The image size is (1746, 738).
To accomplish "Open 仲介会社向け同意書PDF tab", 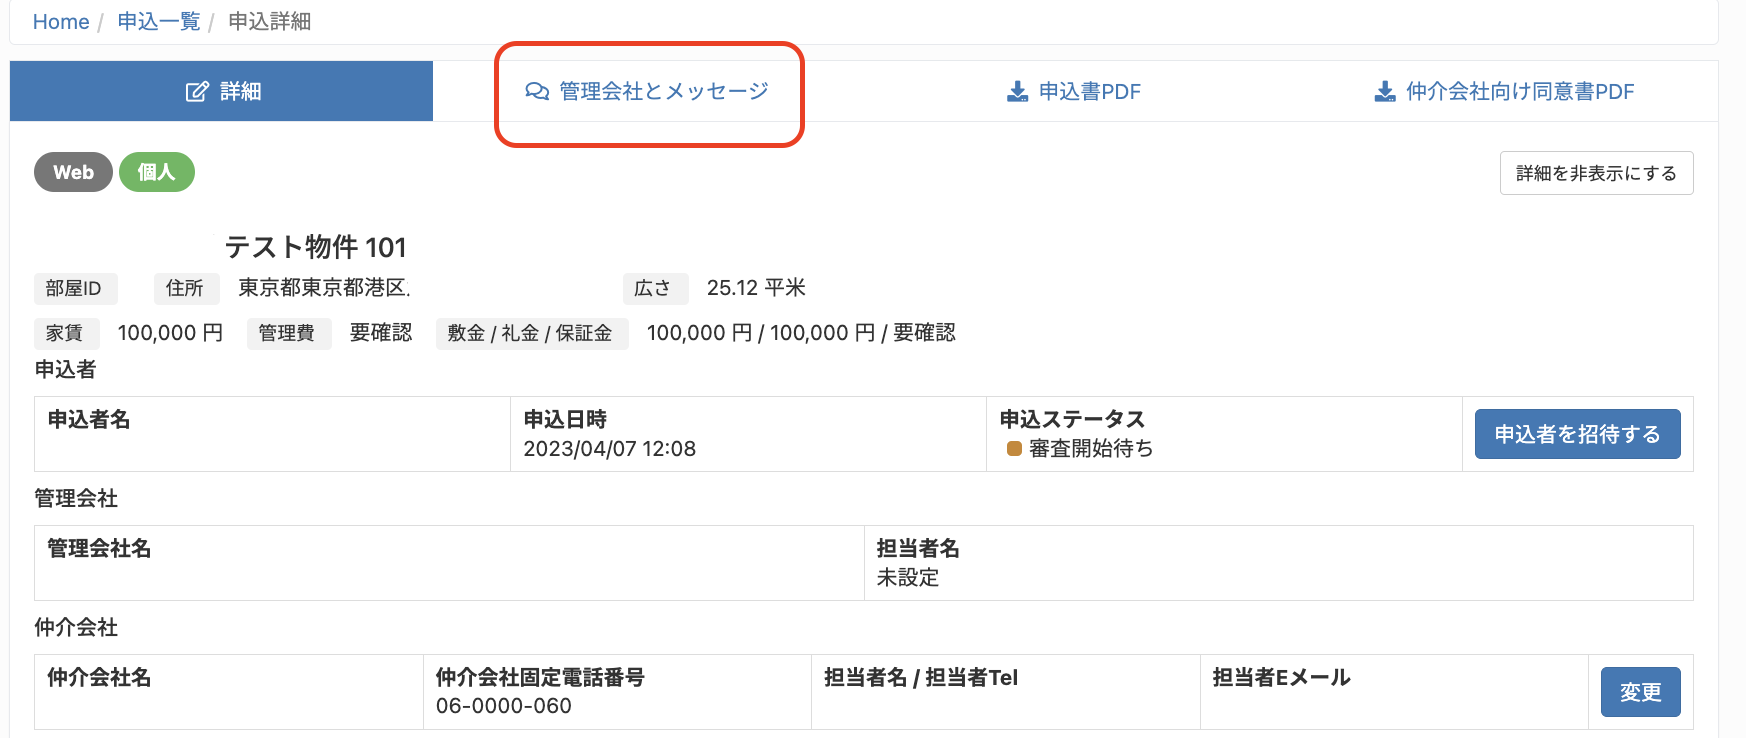I will pyautogui.click(x=1503, y=91).
